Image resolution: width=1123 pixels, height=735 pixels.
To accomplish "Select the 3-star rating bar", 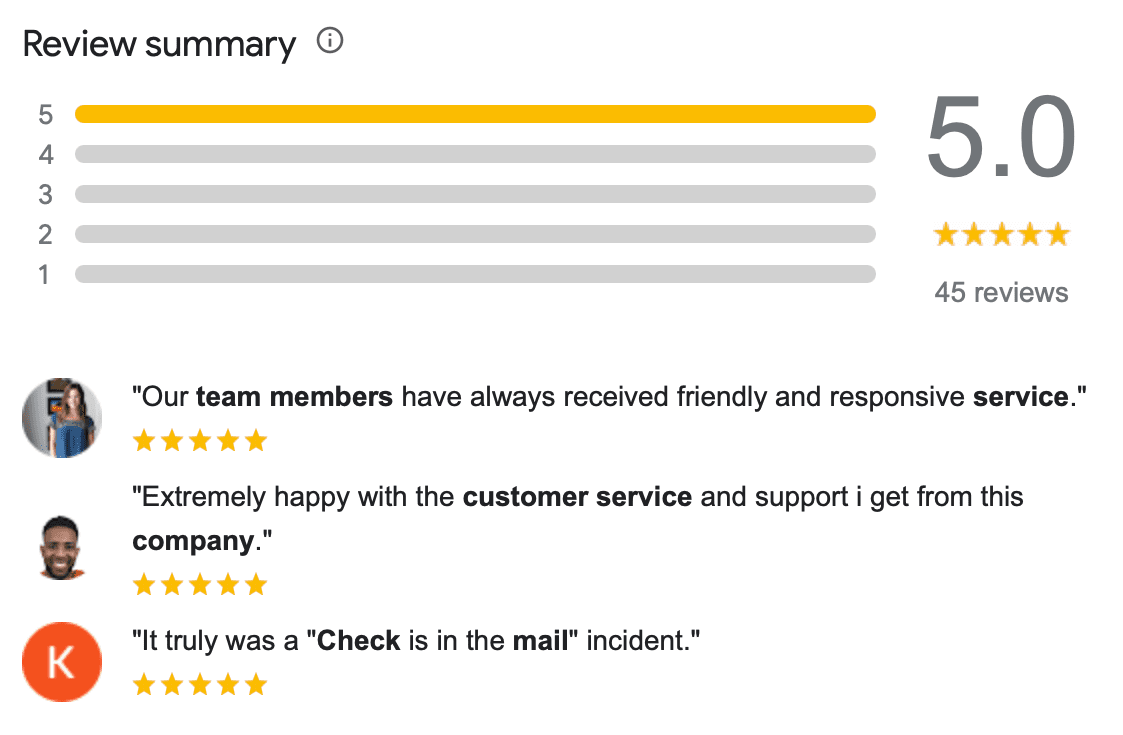I will click(x=476, y=194).
